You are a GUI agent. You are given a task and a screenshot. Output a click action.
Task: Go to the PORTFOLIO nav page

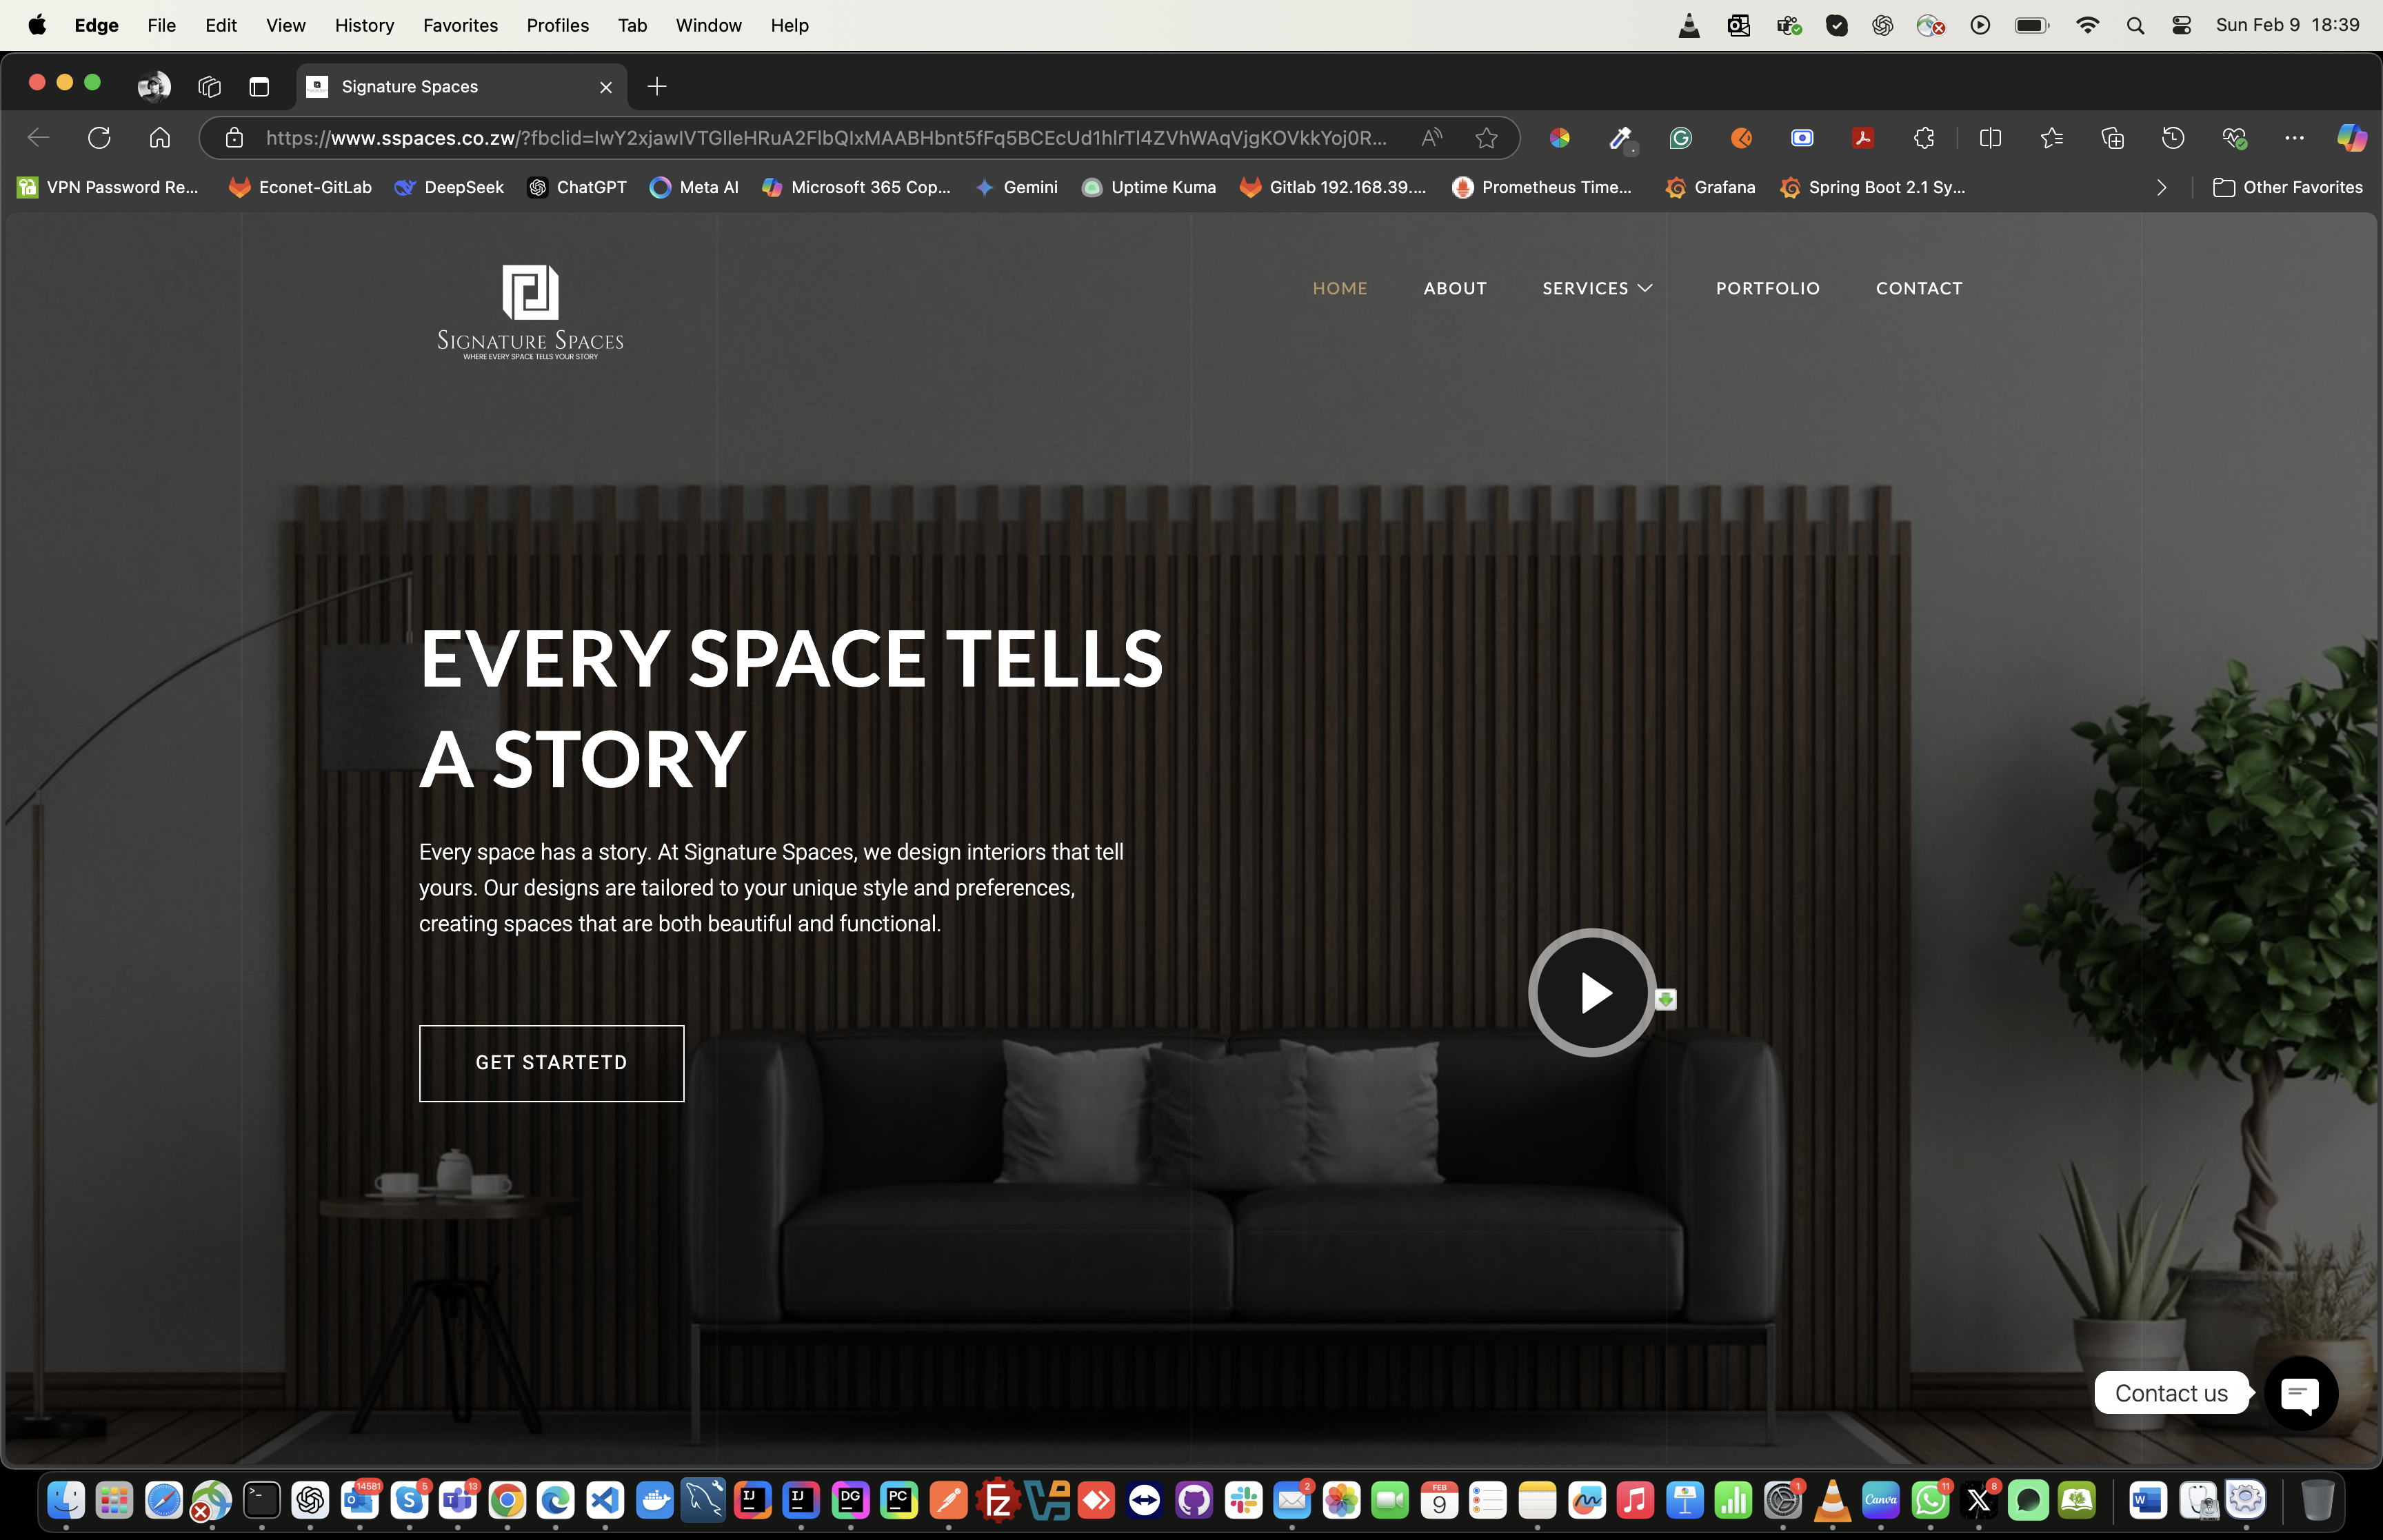point(1767,288)
